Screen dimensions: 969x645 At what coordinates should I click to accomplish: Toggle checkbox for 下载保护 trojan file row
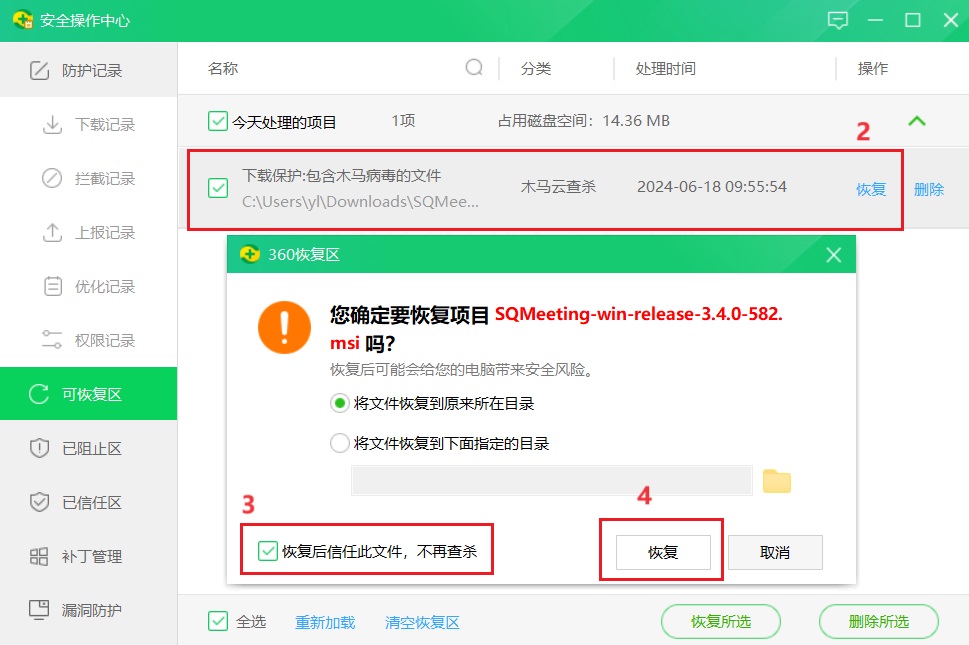pos(218,188)
